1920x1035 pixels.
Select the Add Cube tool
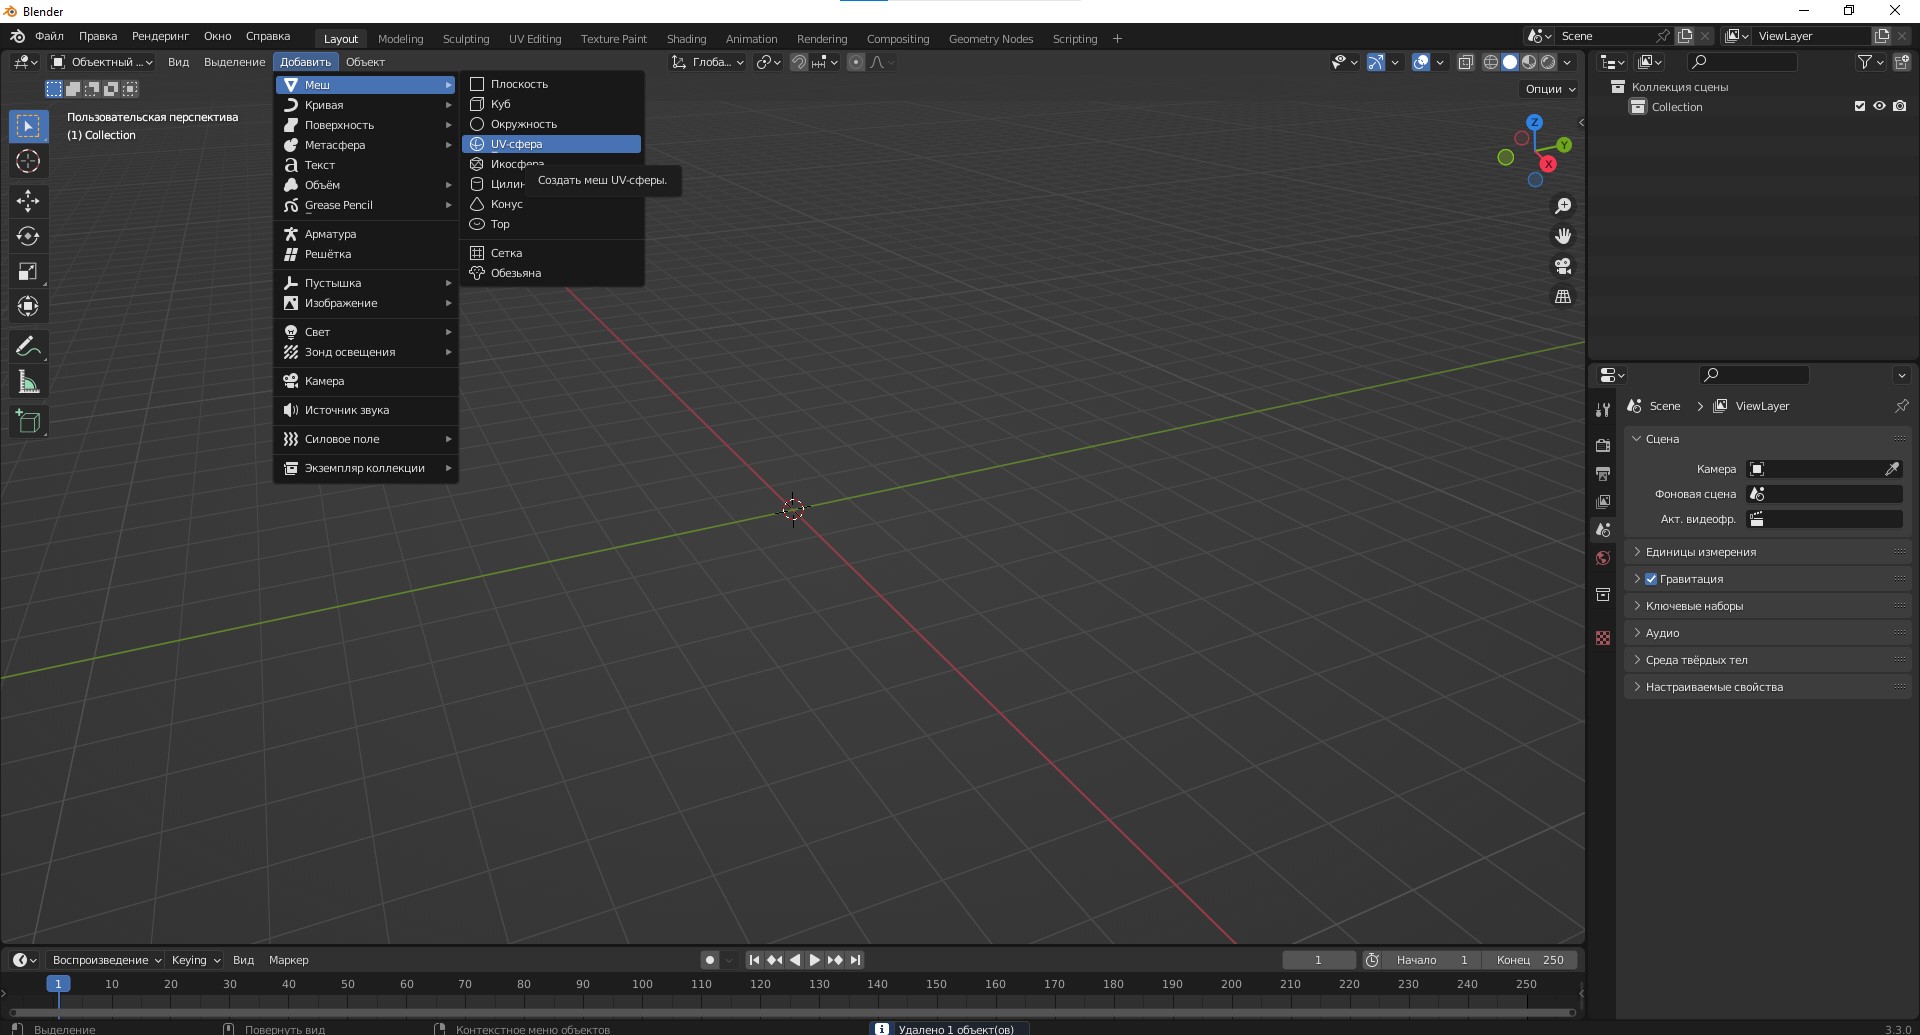pyautogui.click(x=28, y=422)
